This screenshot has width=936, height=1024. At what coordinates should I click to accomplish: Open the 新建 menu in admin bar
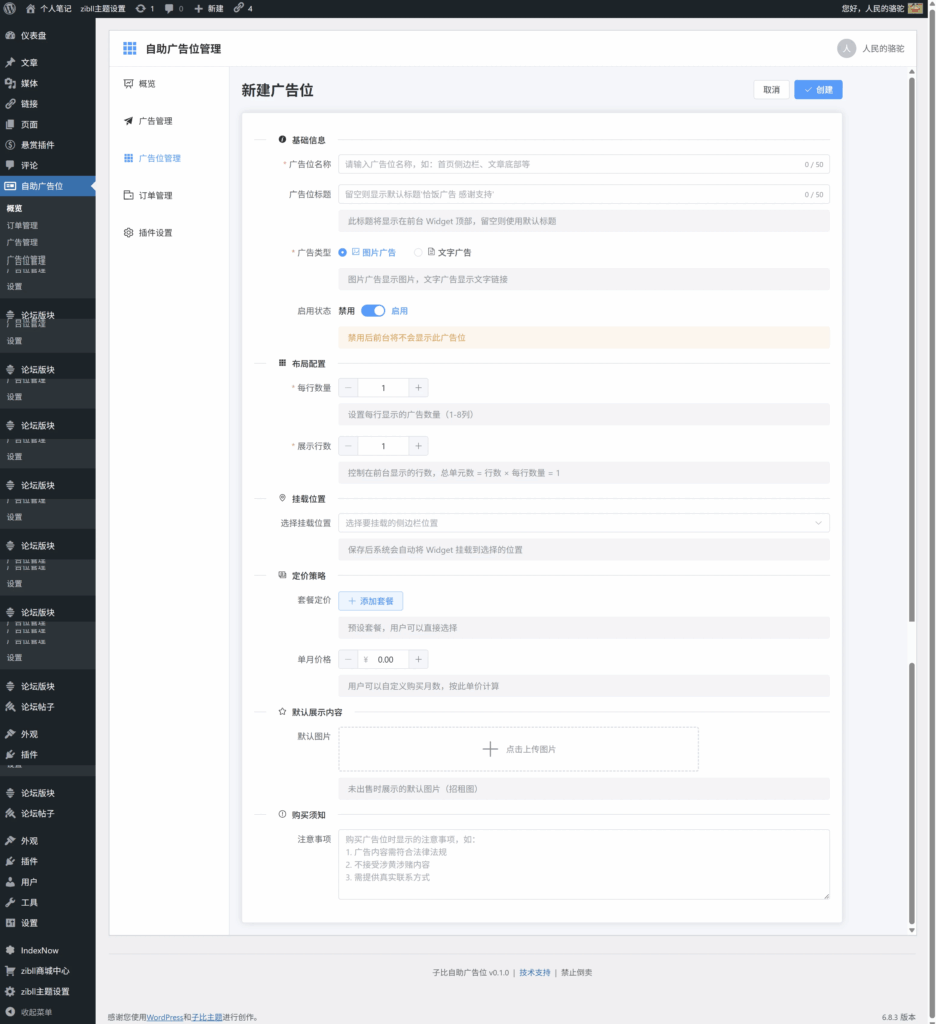point(208,8)
